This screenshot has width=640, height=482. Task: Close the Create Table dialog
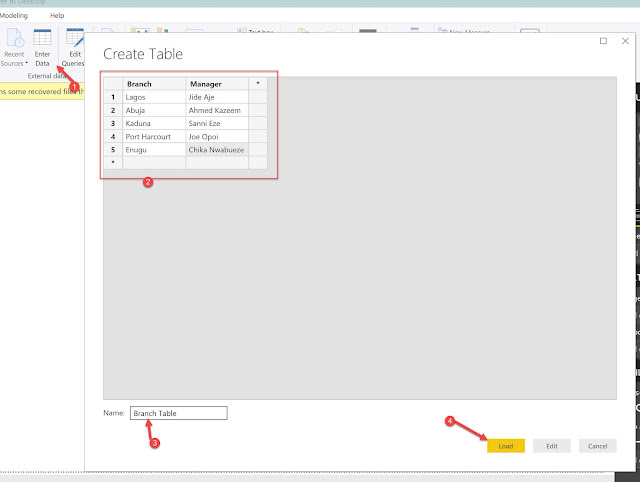(625, 41)
